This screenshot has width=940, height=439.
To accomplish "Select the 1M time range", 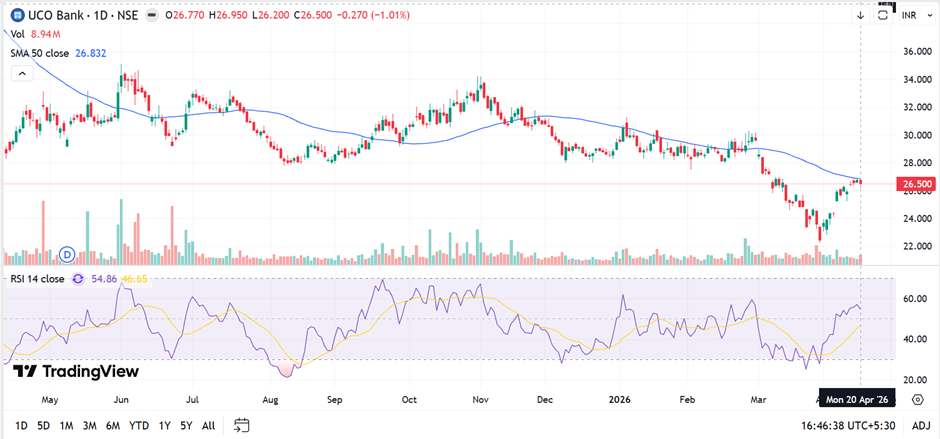I will 66,425.
